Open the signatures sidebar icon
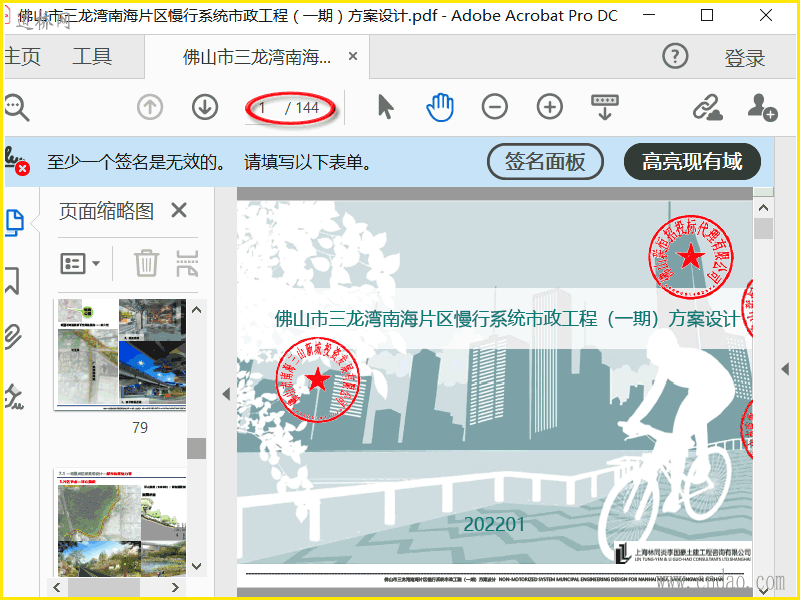This screenshot has height=600, width=800. [14, 397]
